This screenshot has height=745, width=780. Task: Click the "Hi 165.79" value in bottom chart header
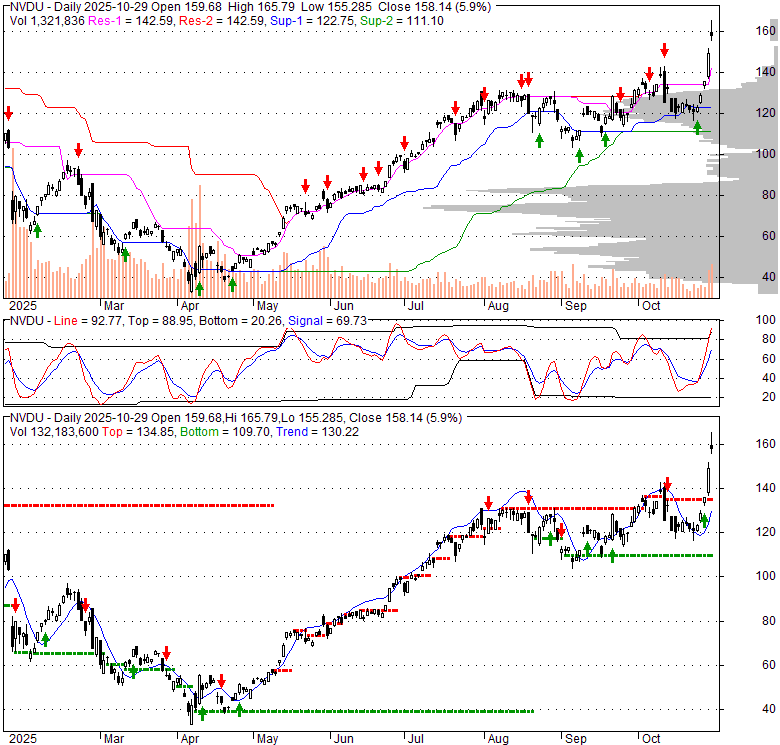point(253,418)
